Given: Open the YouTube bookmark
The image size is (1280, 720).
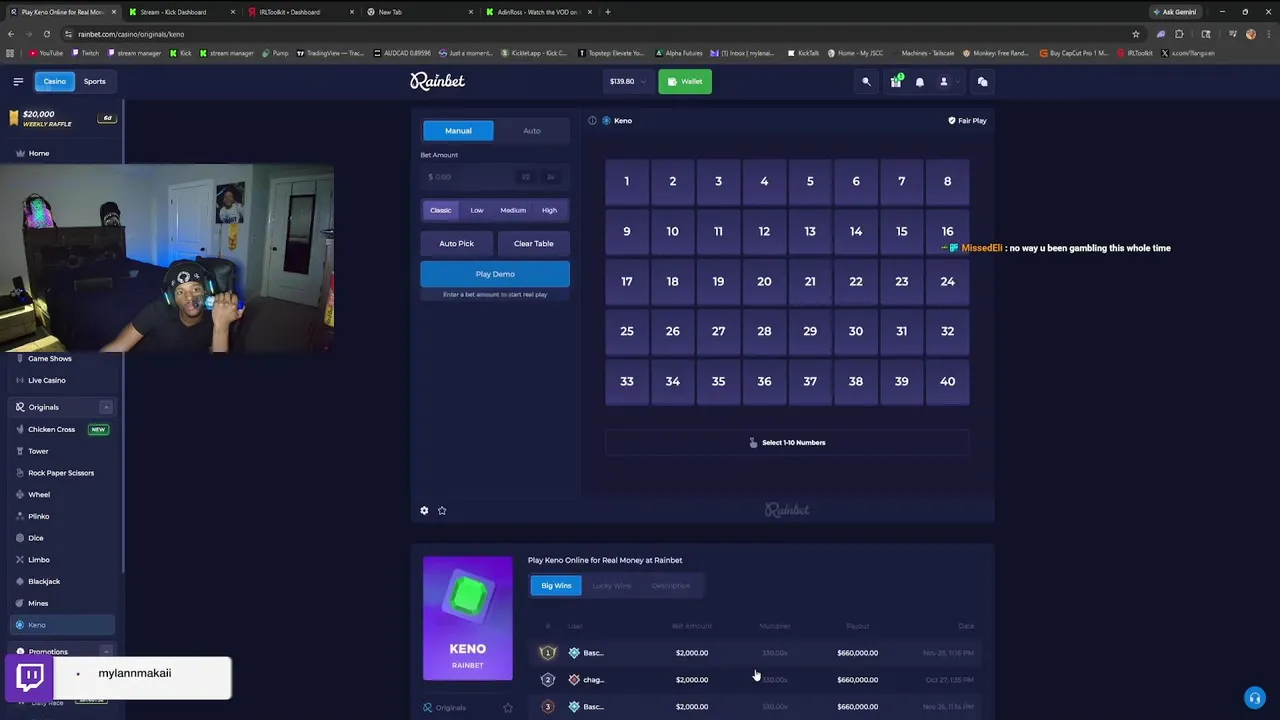Looking at the screenshot, I should coord(46,53).
